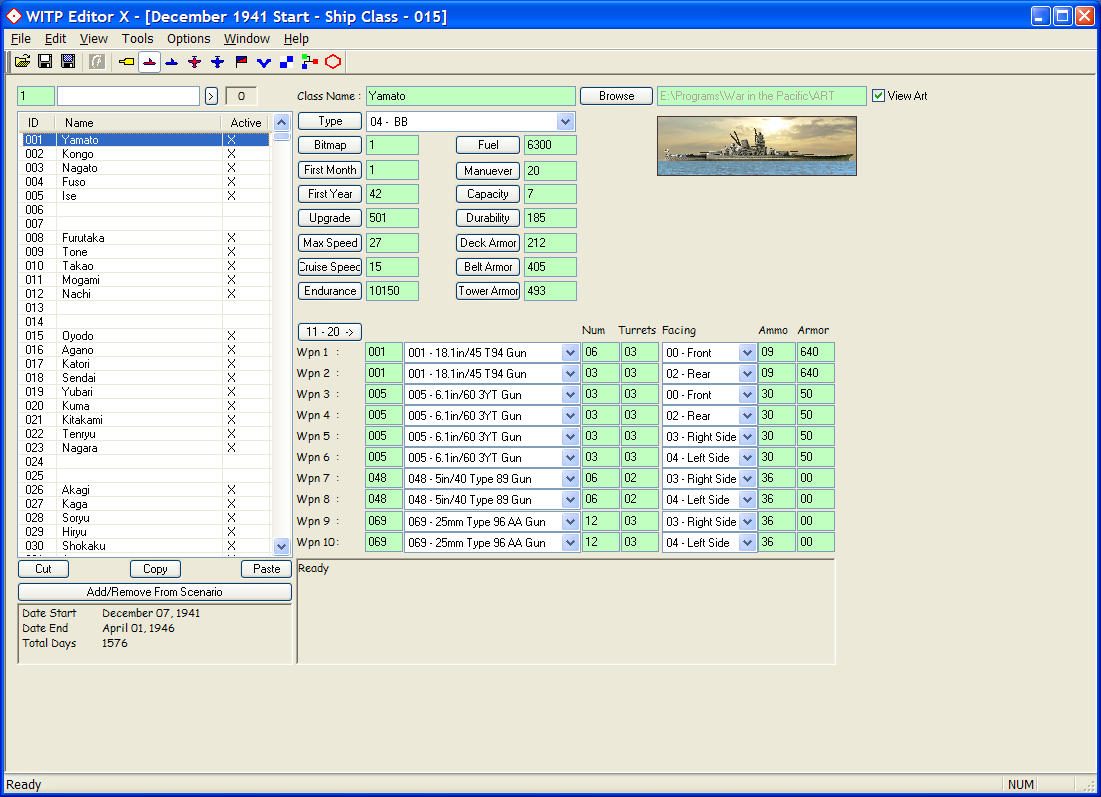
Task: Open Wpn 5 Facing dropdown
Action: (x=747, y=437)
